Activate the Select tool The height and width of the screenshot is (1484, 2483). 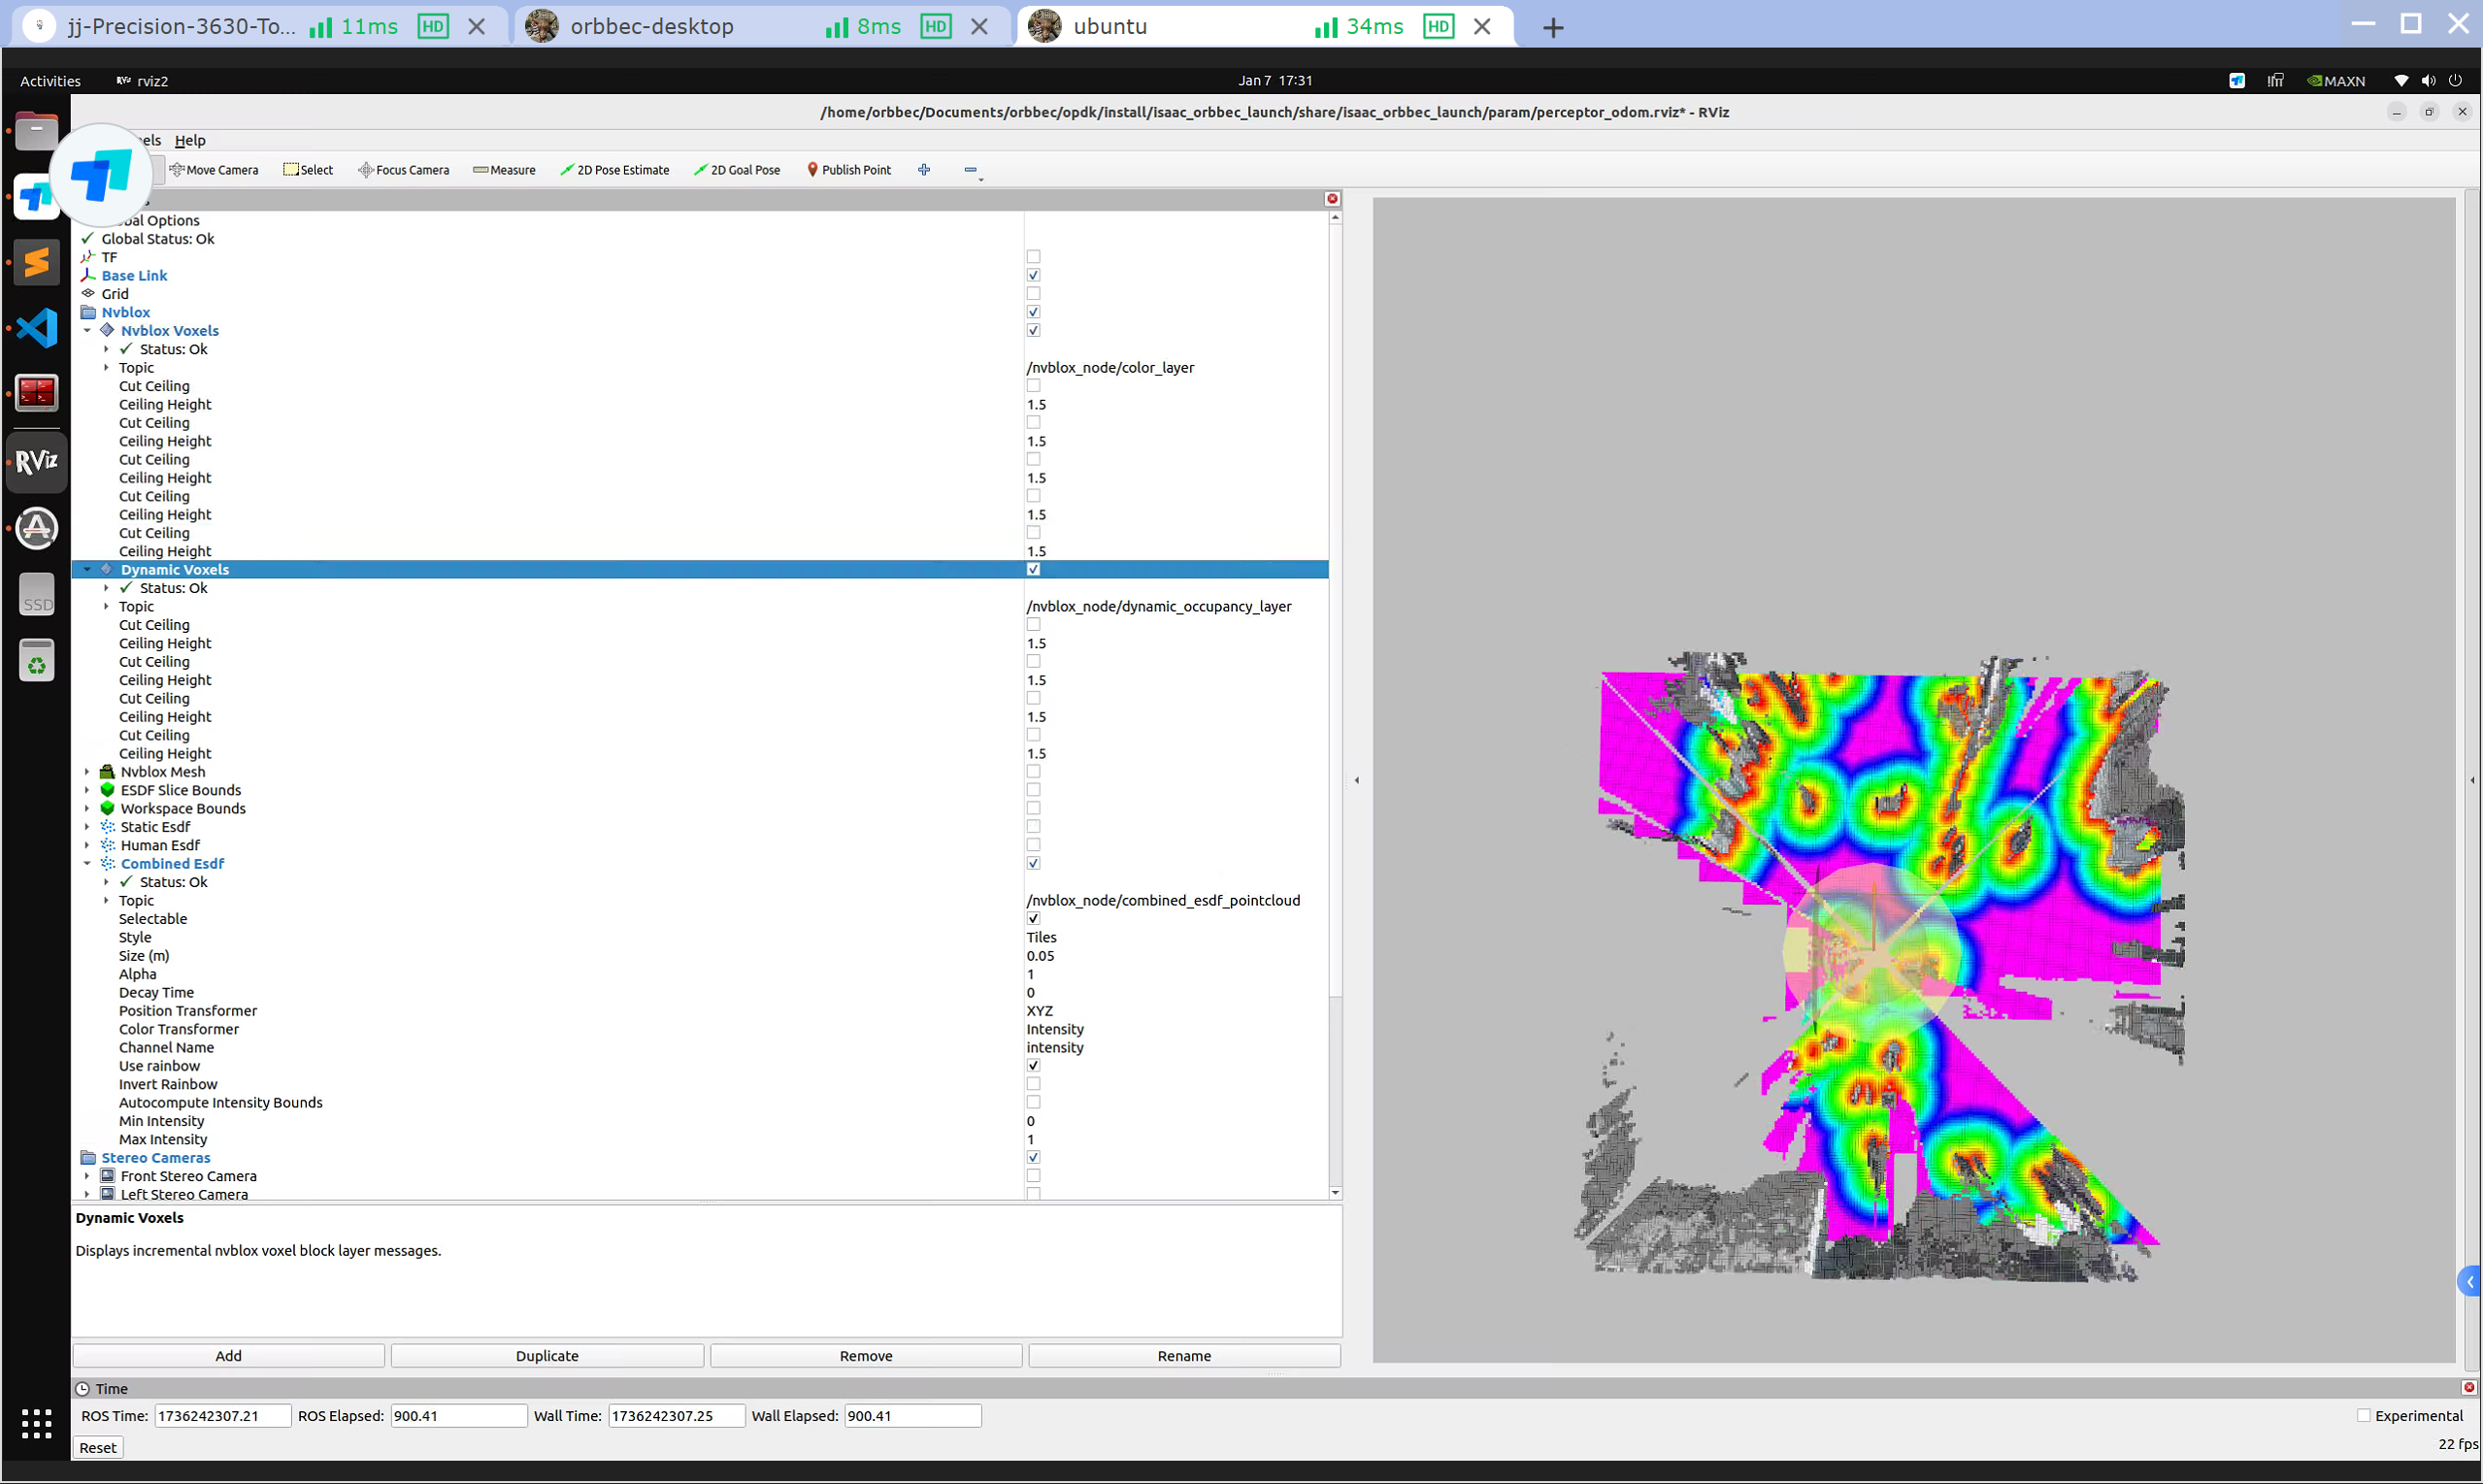point(308,170)
